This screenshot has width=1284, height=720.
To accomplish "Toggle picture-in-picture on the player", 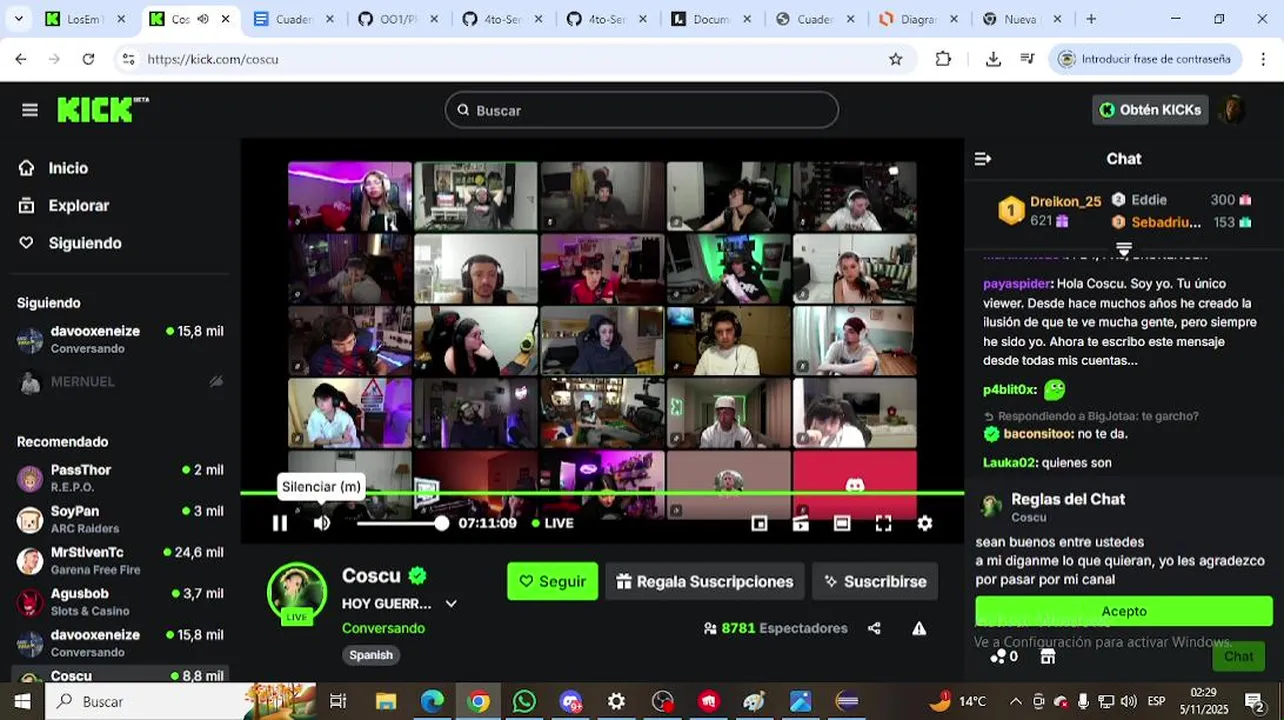I will click(x=759, y=523).
